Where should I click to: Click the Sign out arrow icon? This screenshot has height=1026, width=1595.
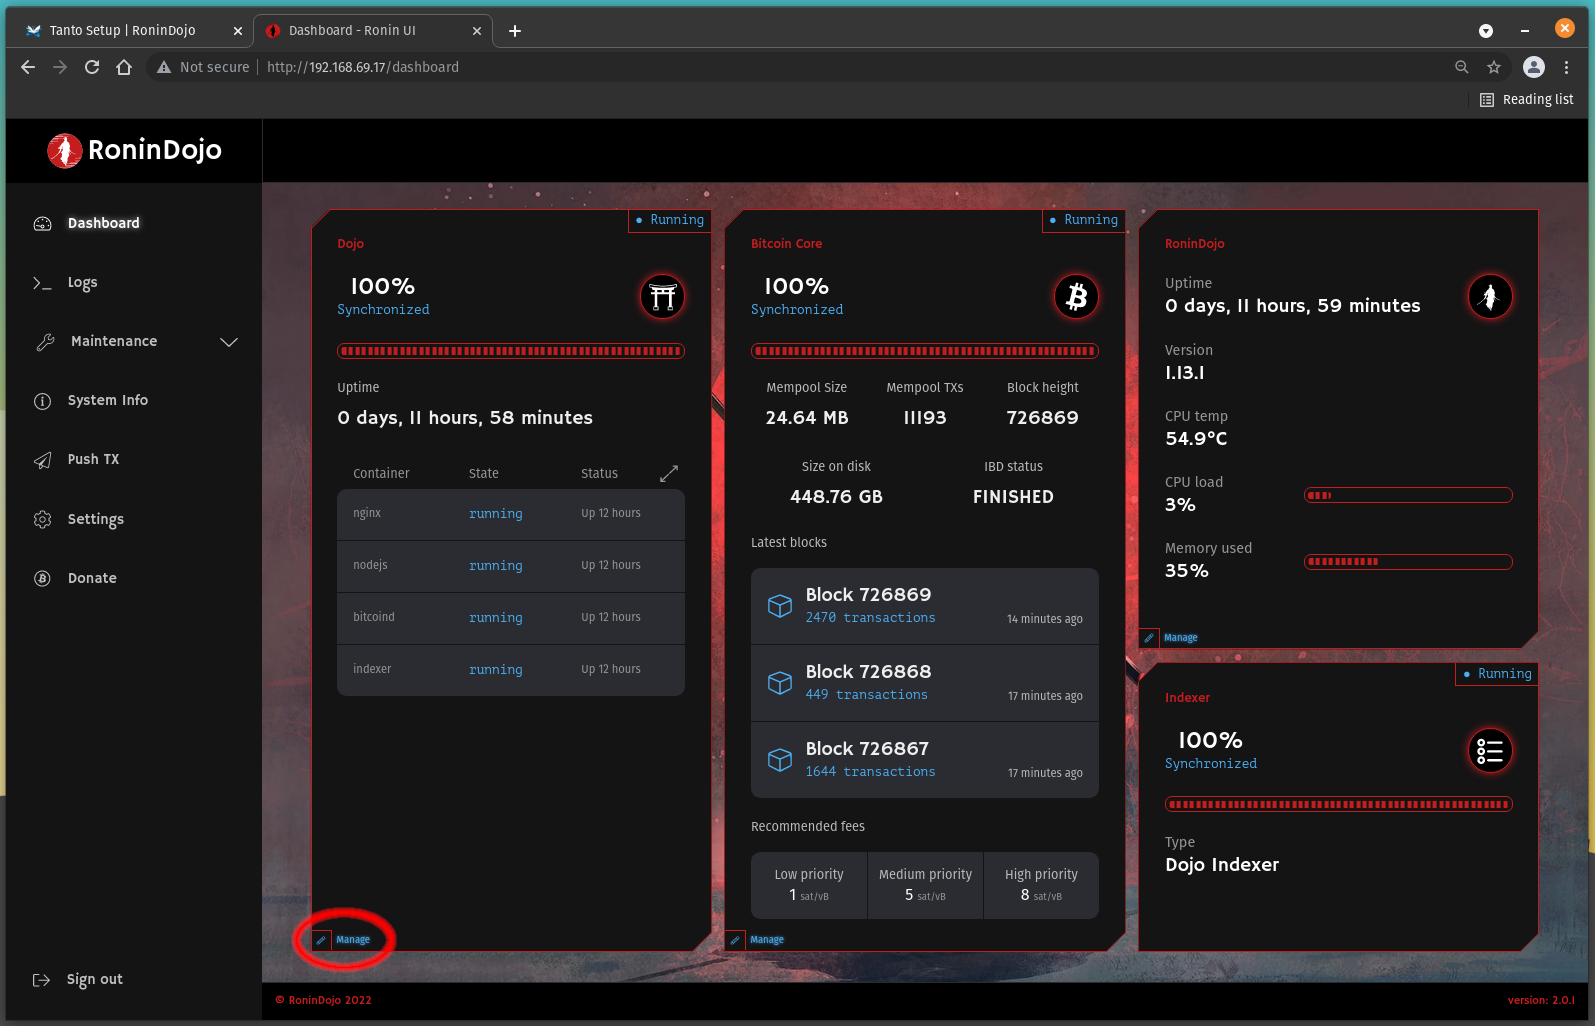[41, 980]
